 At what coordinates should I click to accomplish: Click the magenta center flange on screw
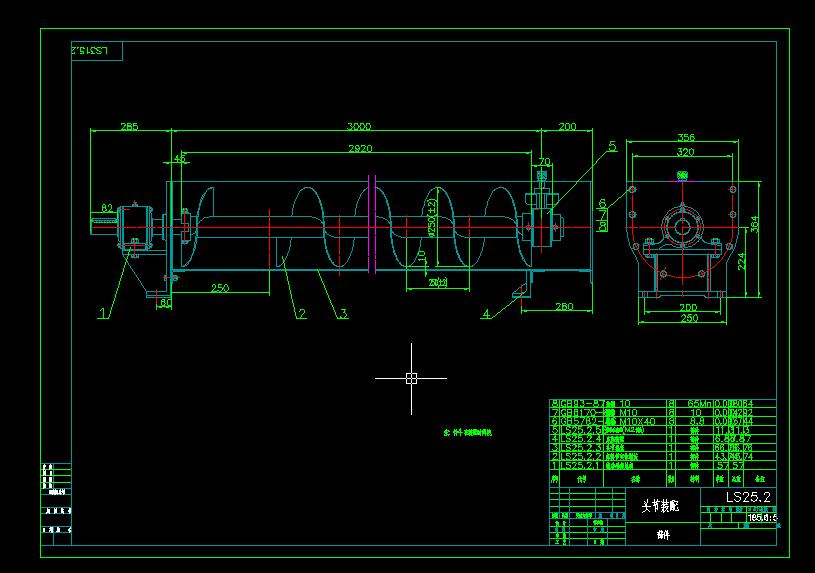point(370,225)
